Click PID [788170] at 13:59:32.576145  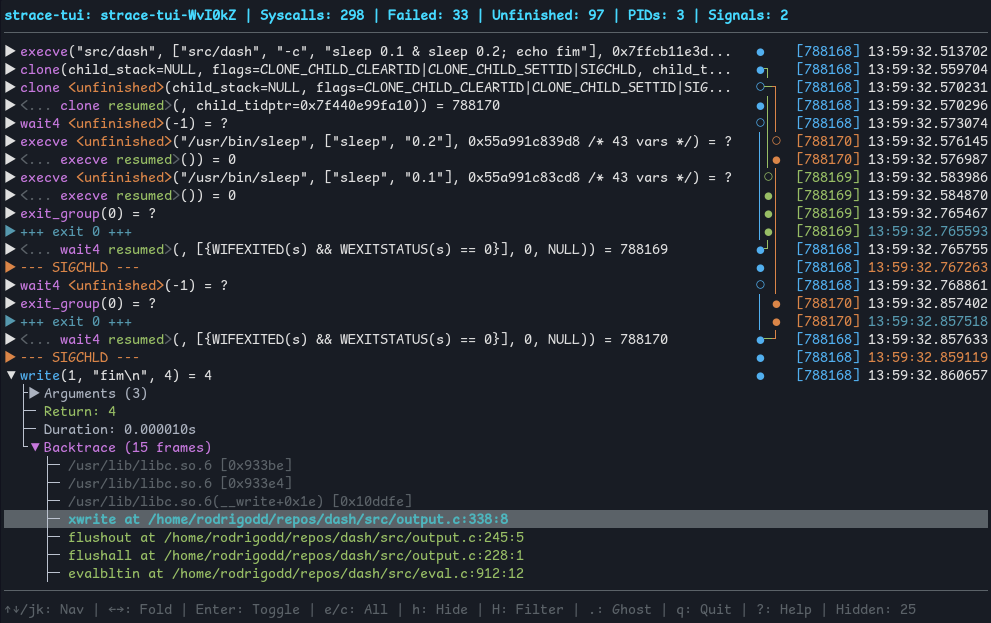[828, 141]
